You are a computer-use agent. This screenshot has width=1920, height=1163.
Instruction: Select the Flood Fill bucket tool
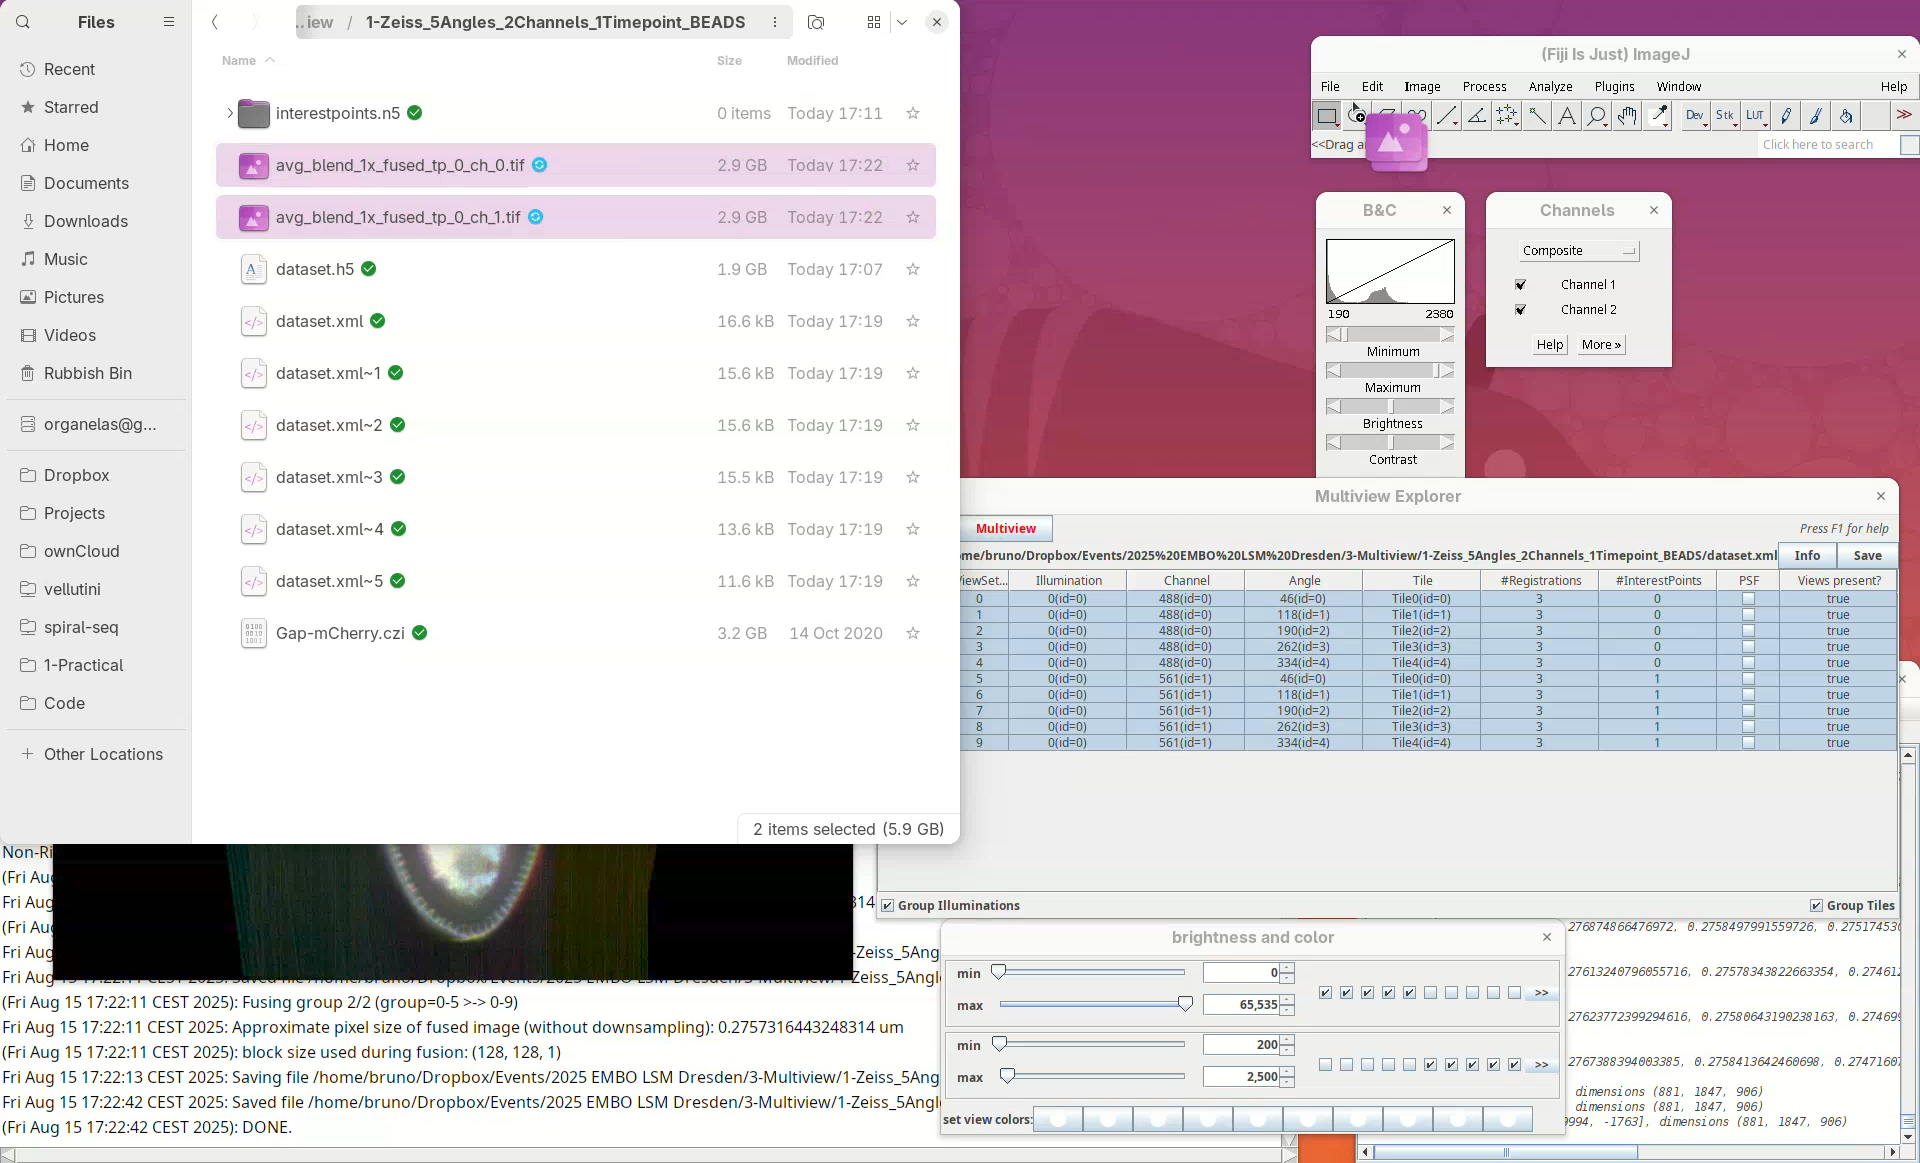(x=1846, y=116)
